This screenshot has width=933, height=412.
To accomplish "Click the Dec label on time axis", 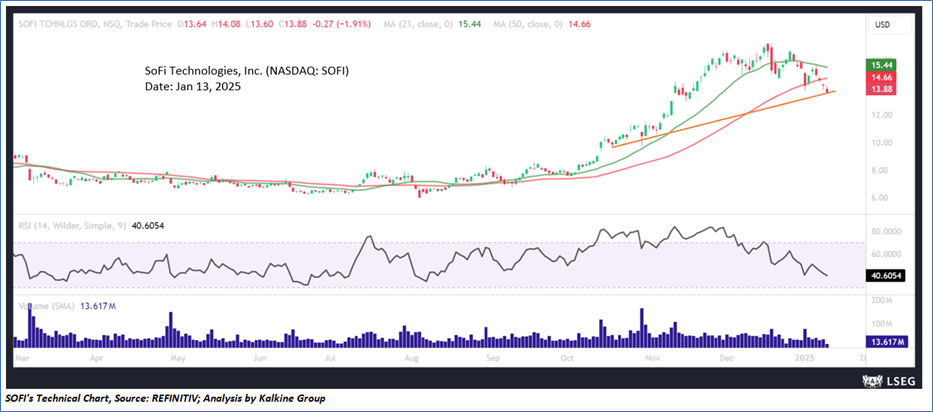I will pos(725,359).
